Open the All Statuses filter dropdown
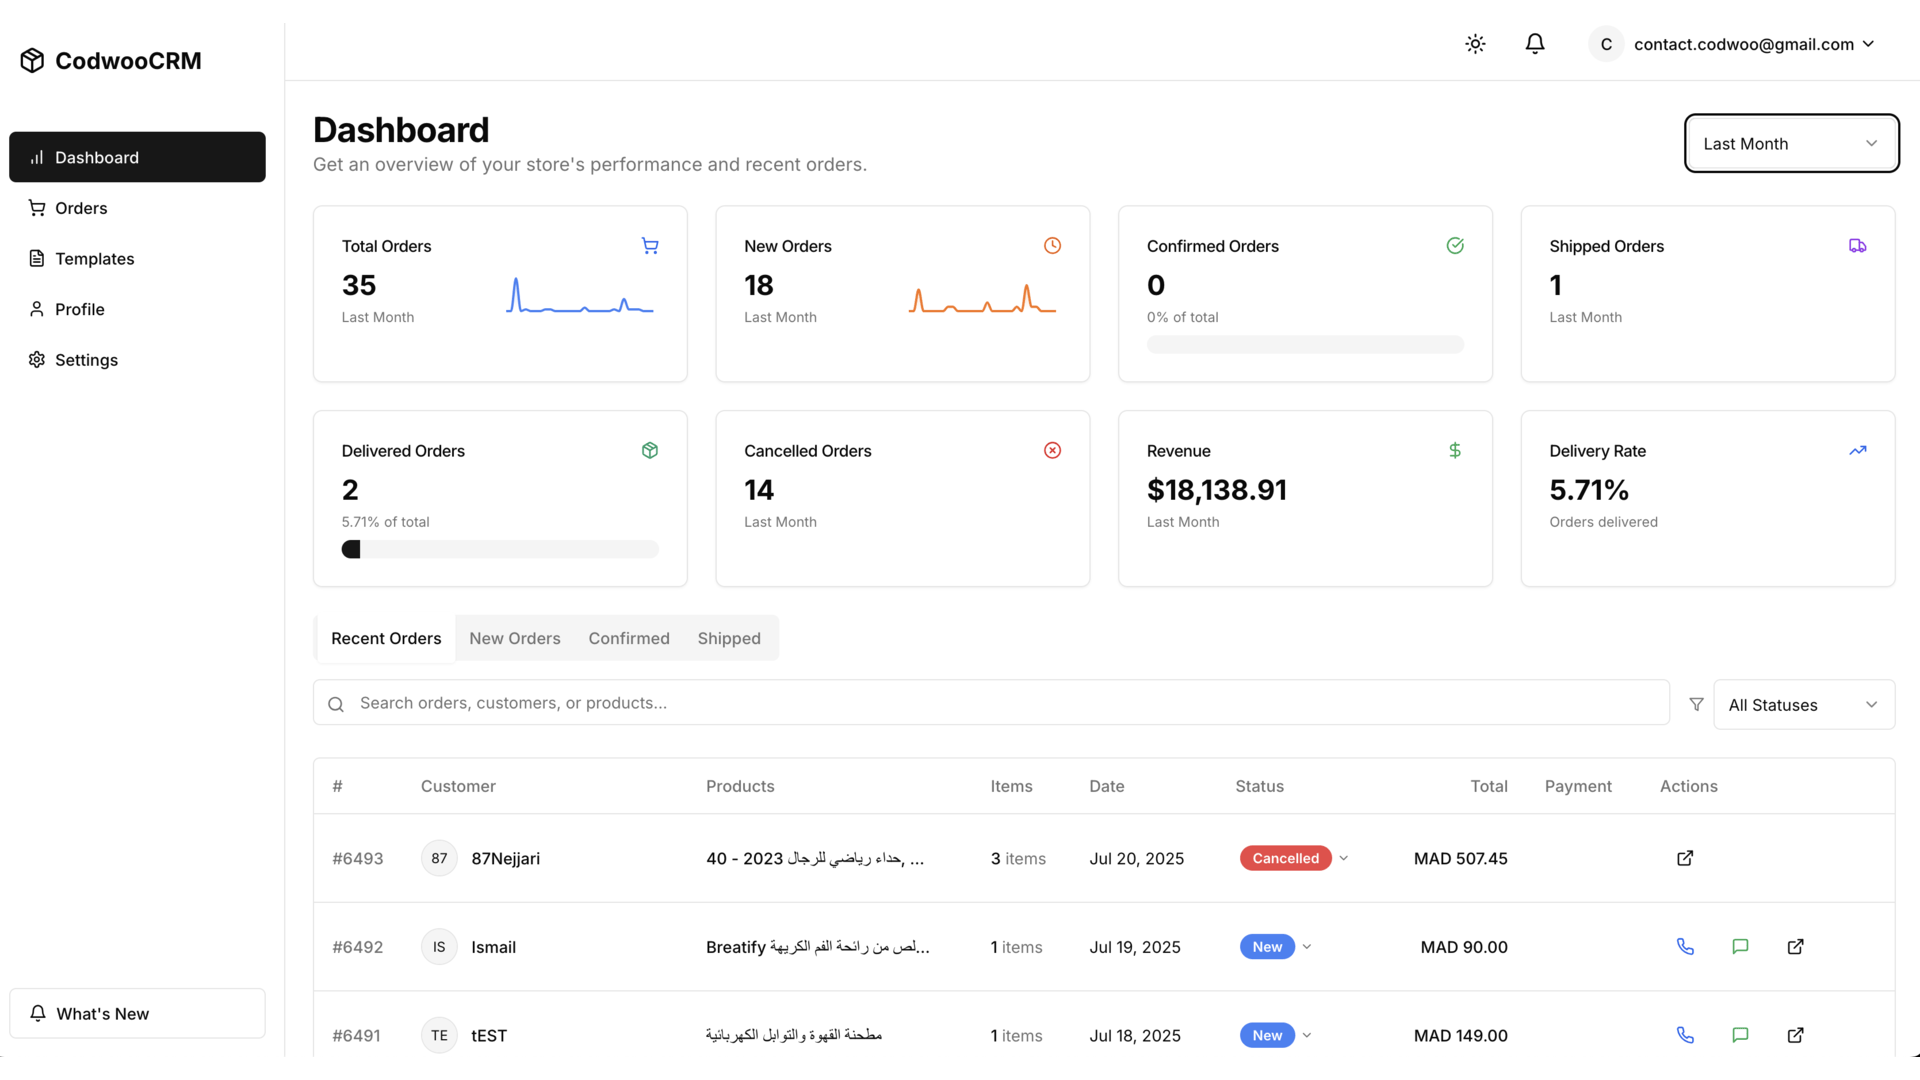1920x1080 pixels. pos(1803,705)
